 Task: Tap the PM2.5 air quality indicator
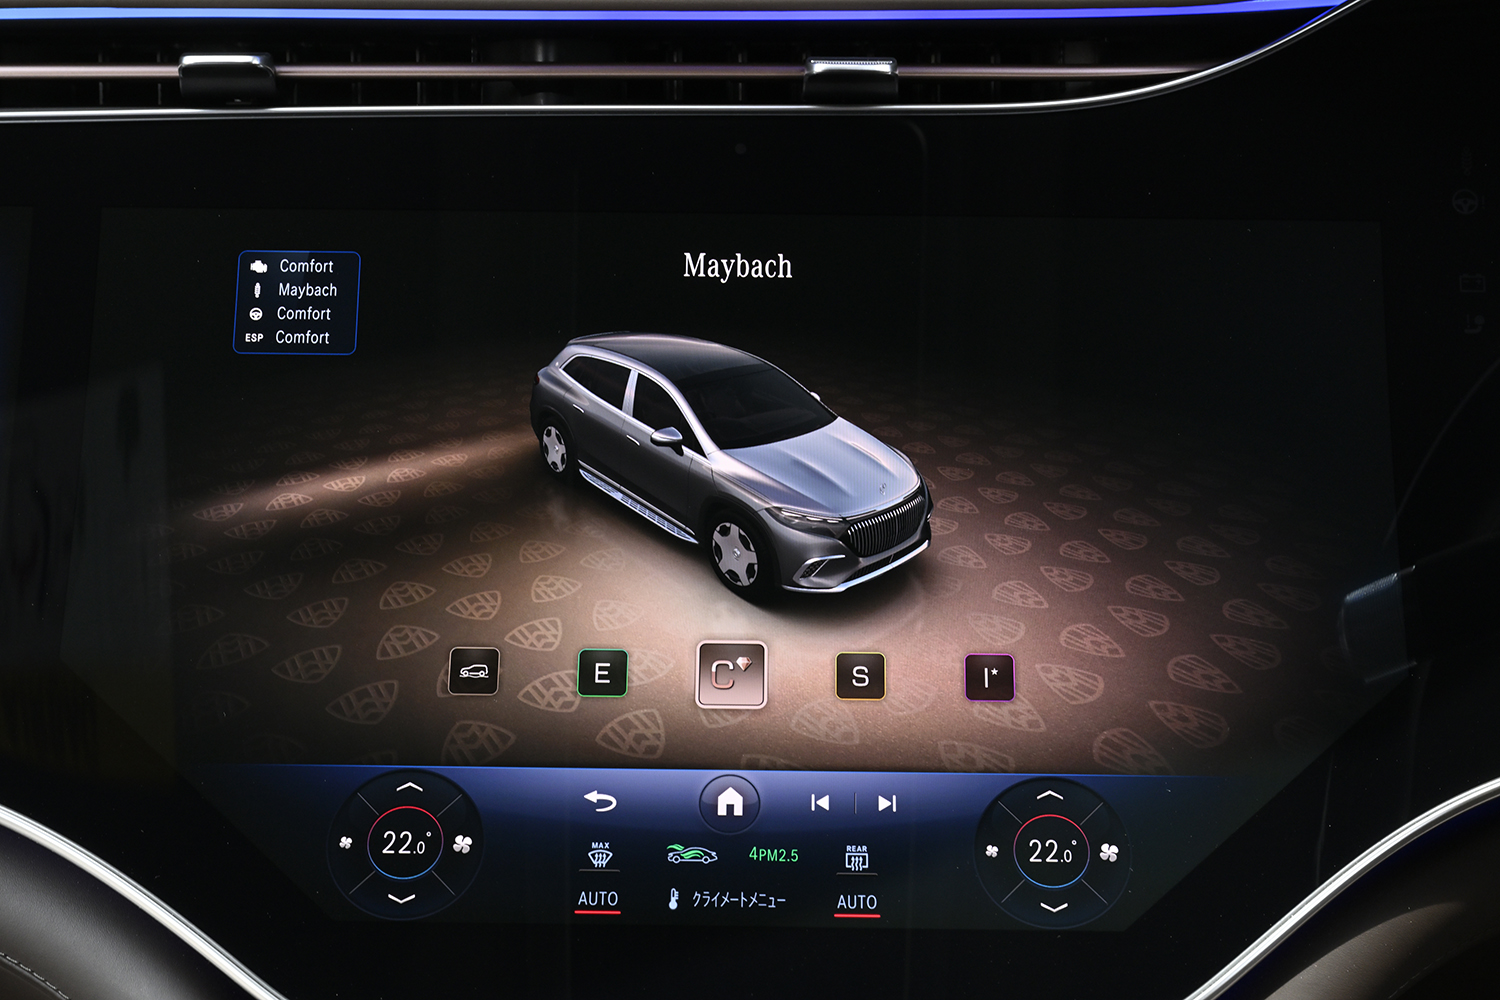coord(774,855)
